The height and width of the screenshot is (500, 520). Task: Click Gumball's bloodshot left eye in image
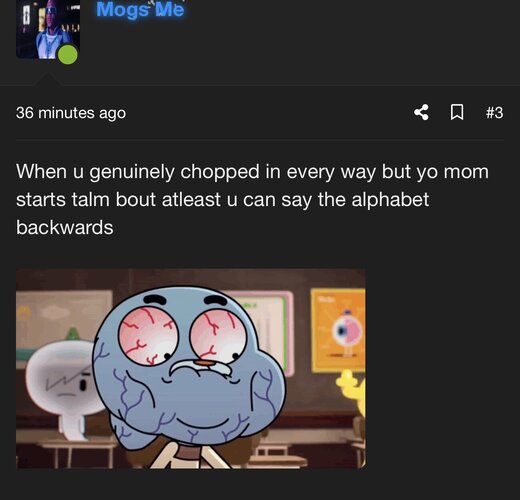click(x=148, y=336)
